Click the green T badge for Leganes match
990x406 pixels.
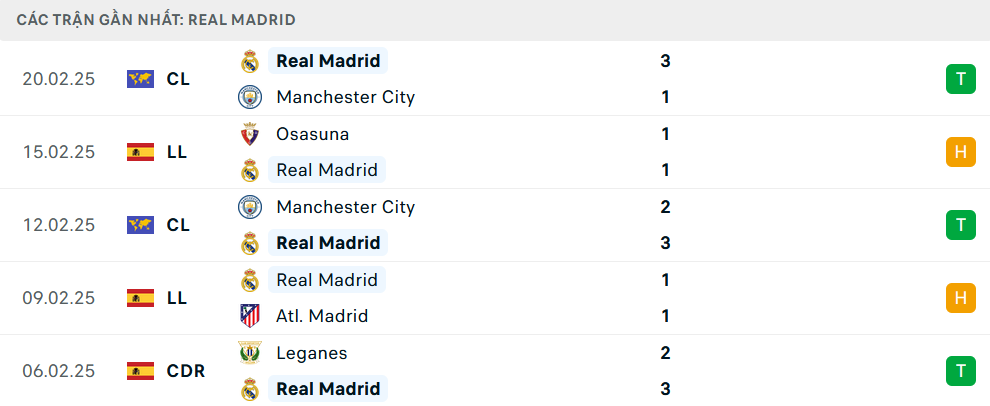(960, 371)
